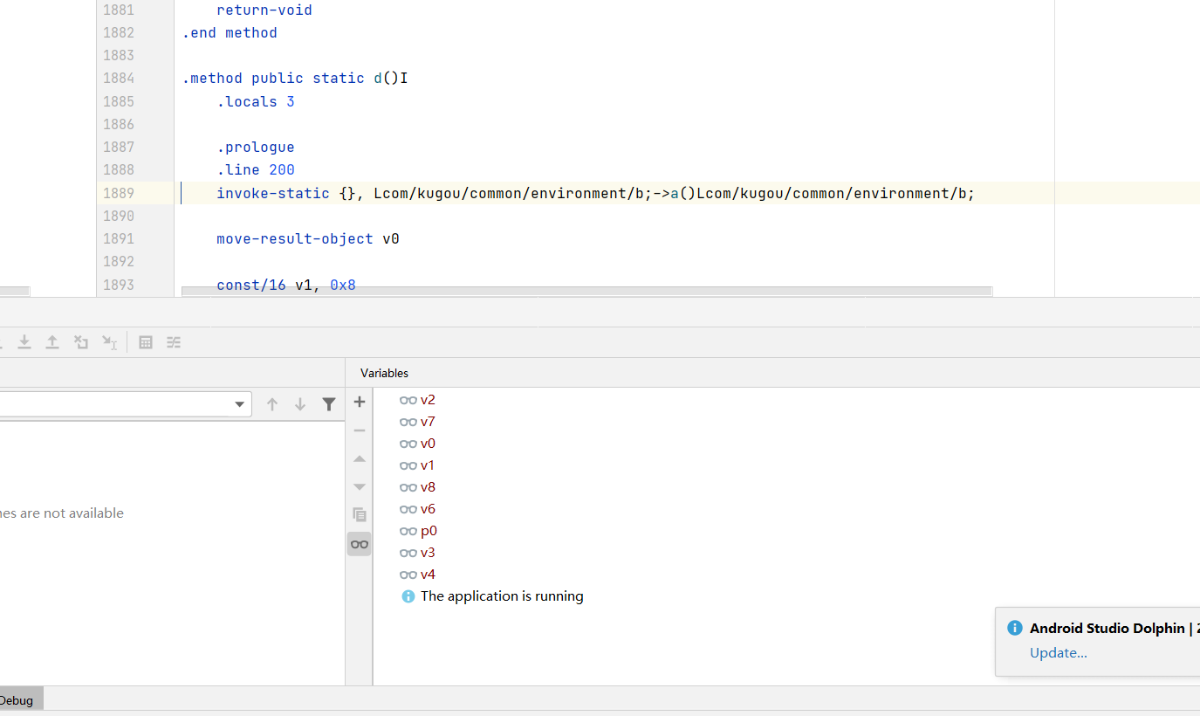Viewport: 1200px width, 716px height.
Task: Select the previous frame up arrow
Action: (x=272, y=404)
